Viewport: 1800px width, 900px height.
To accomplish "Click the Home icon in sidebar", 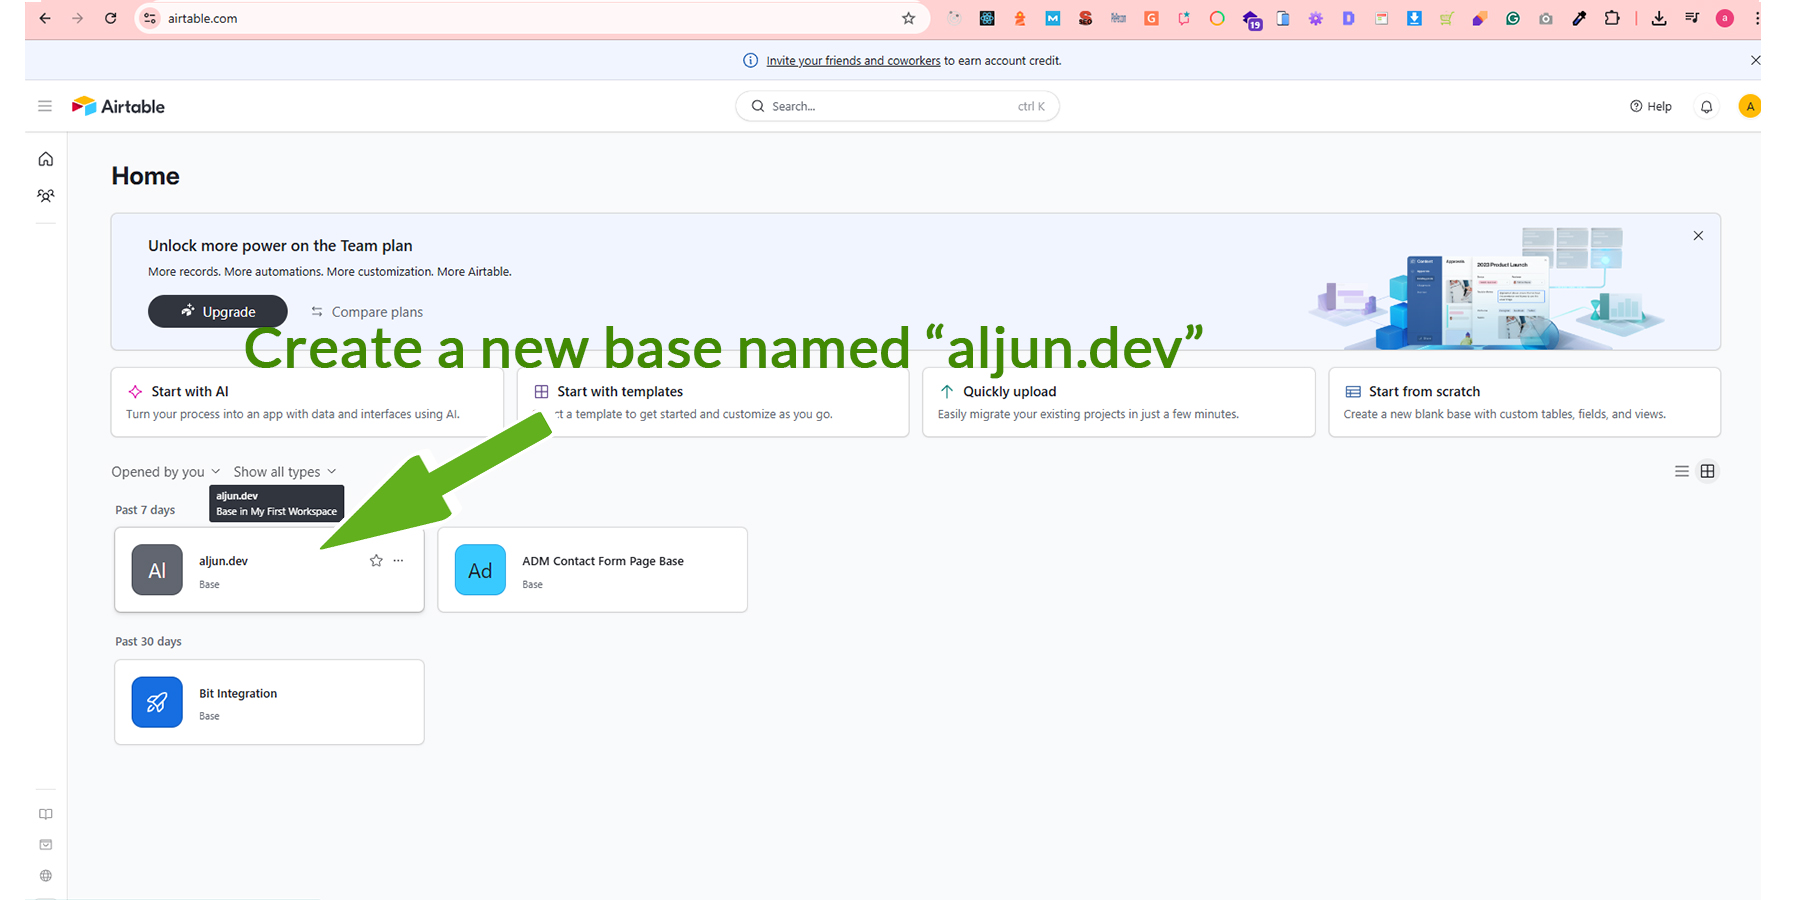I will 46,159.
